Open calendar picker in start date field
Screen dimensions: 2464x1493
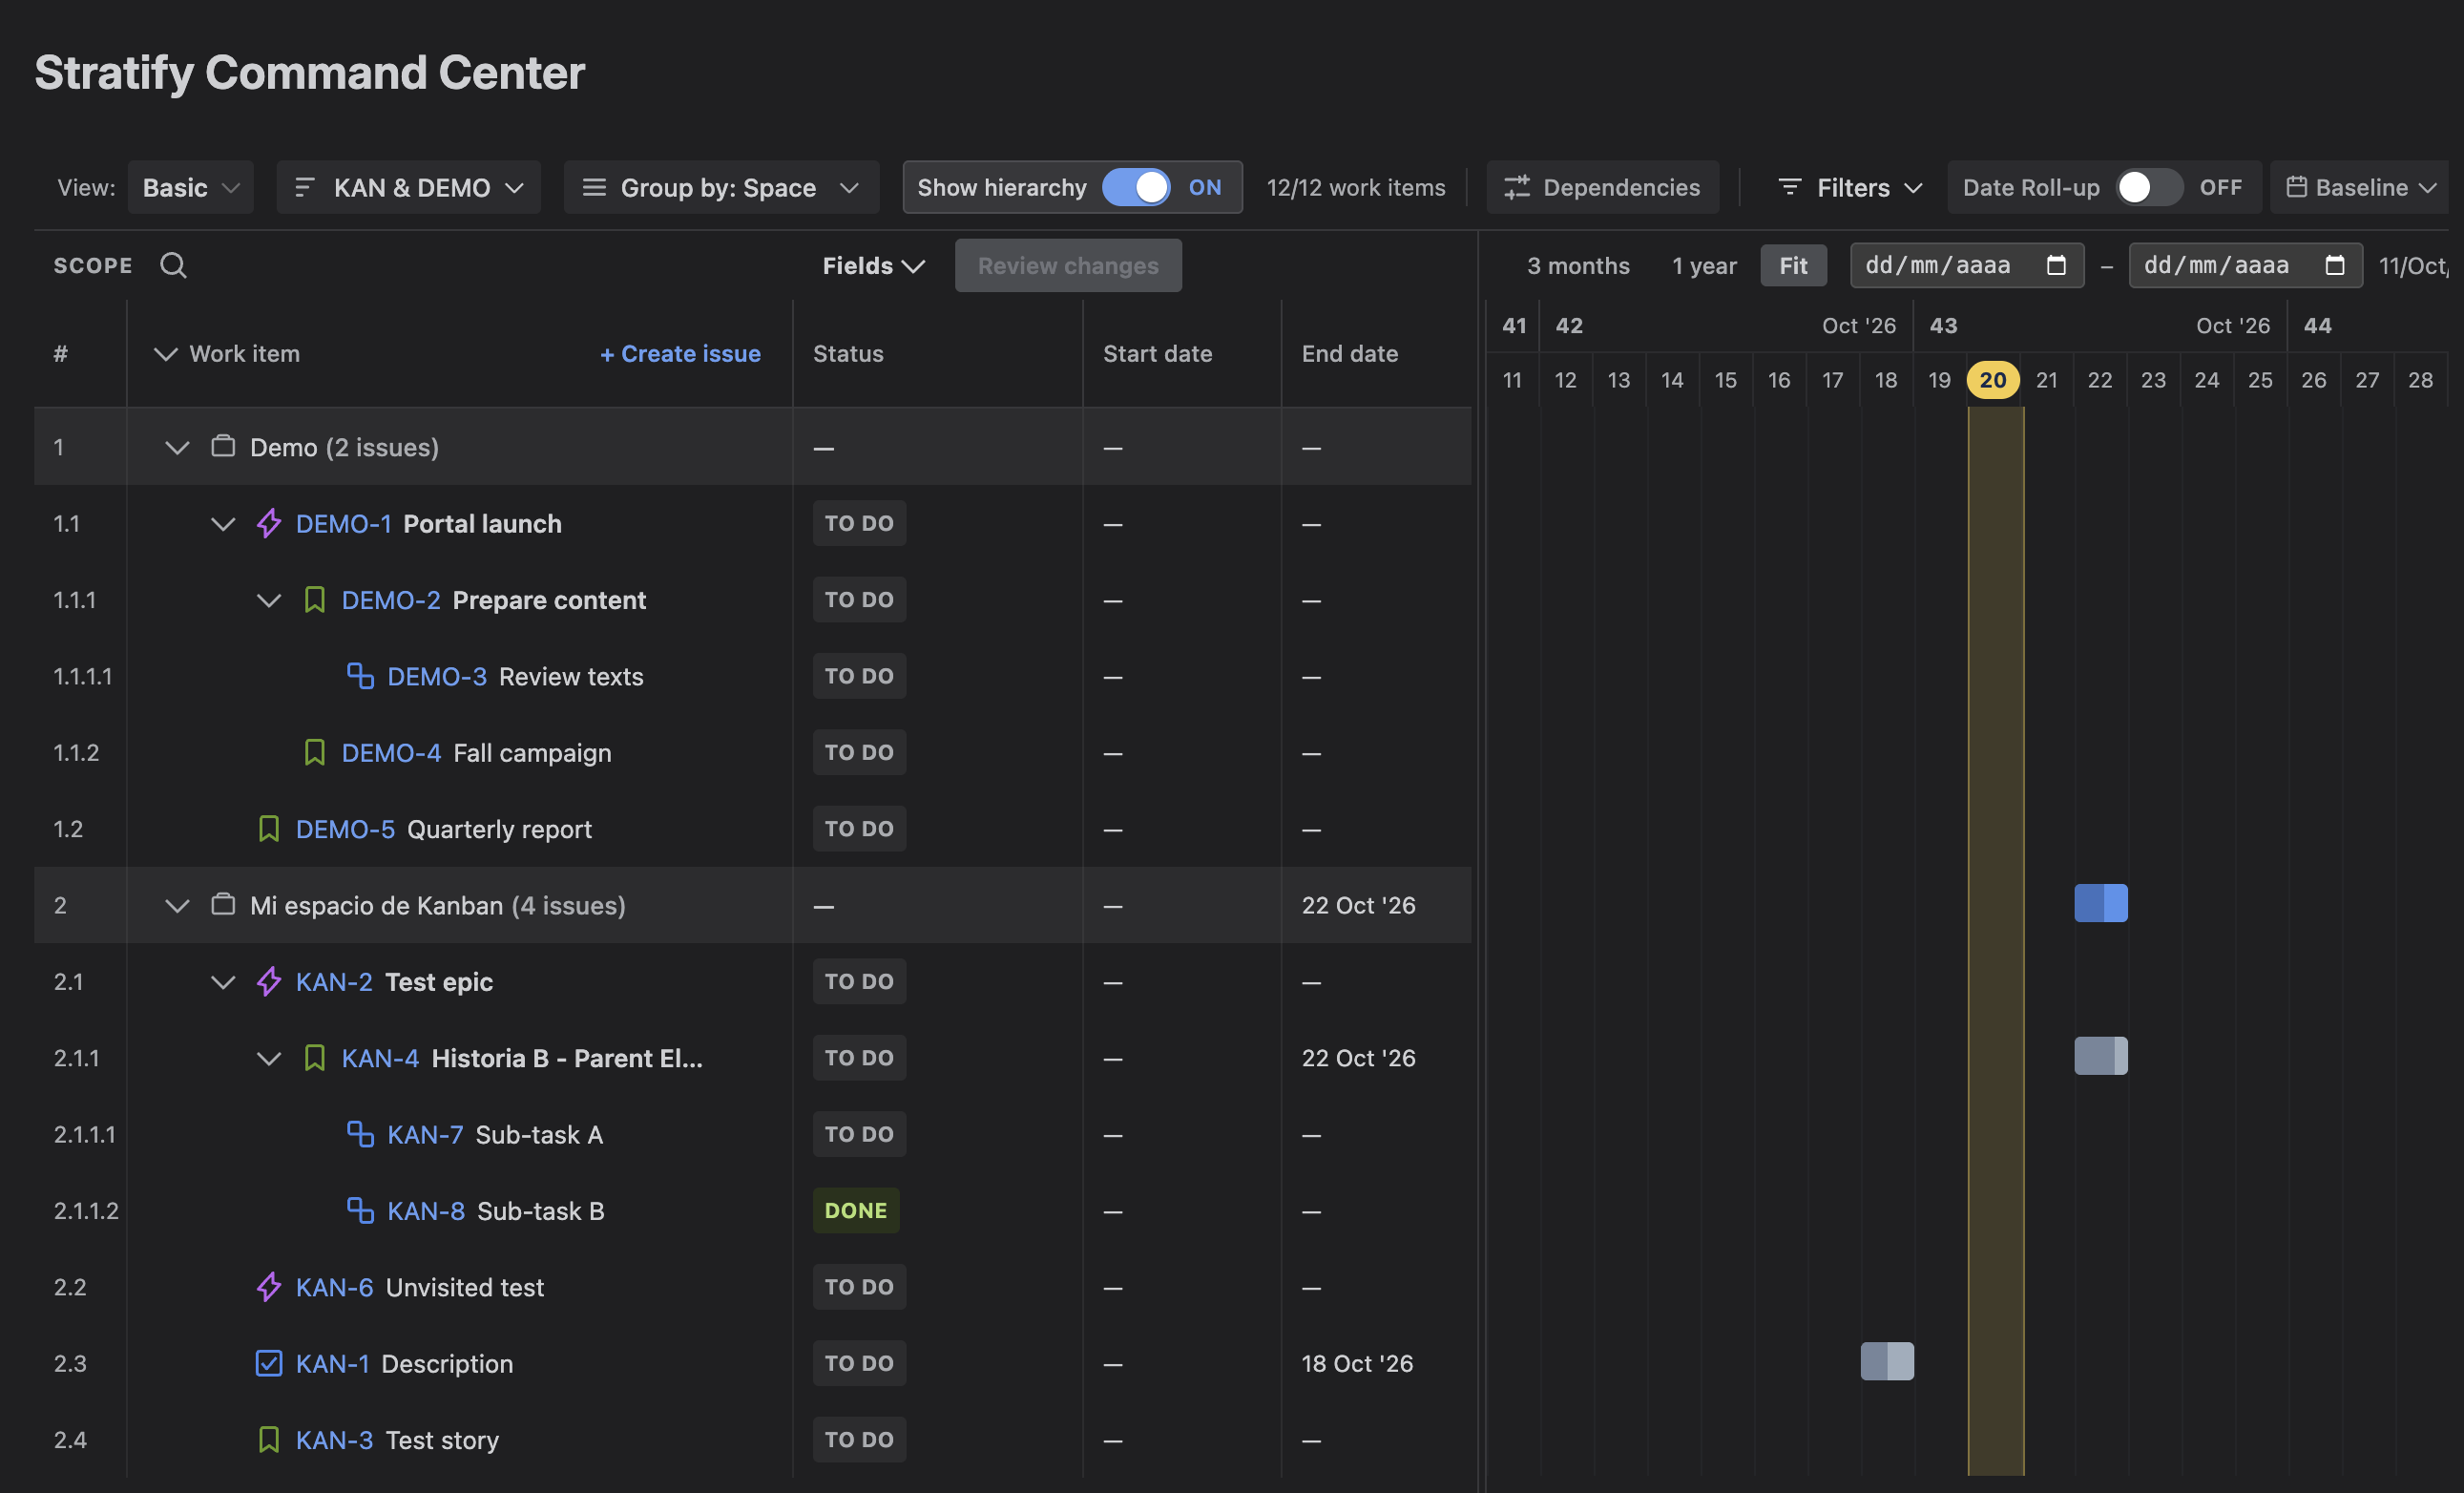point(2056,265)
